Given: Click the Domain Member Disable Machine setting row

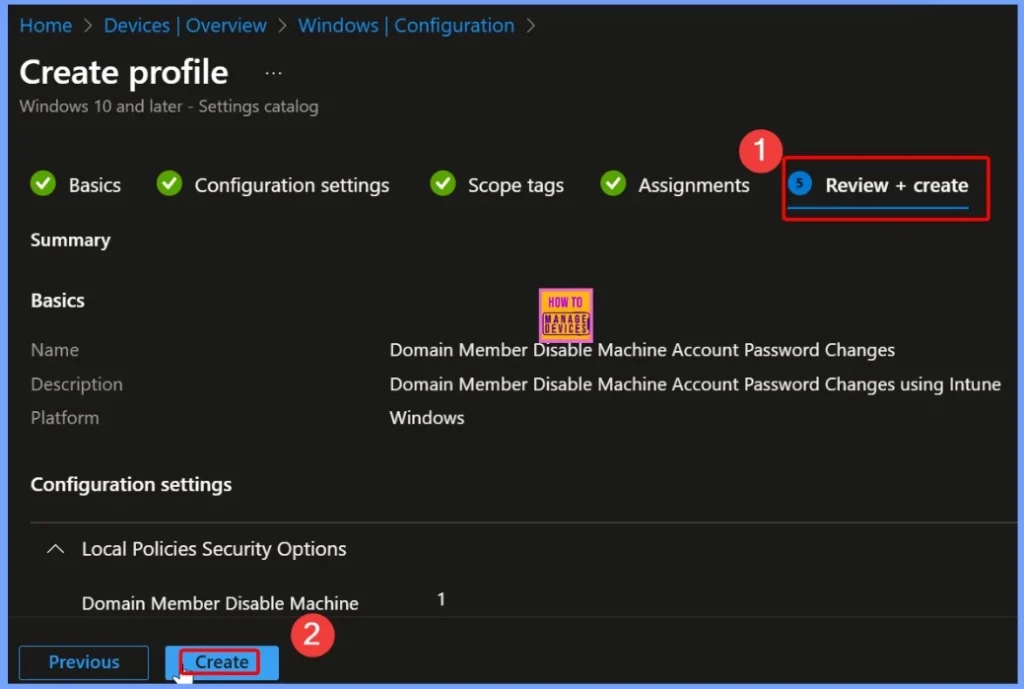Looking at the screenshot, I should 220,603.
